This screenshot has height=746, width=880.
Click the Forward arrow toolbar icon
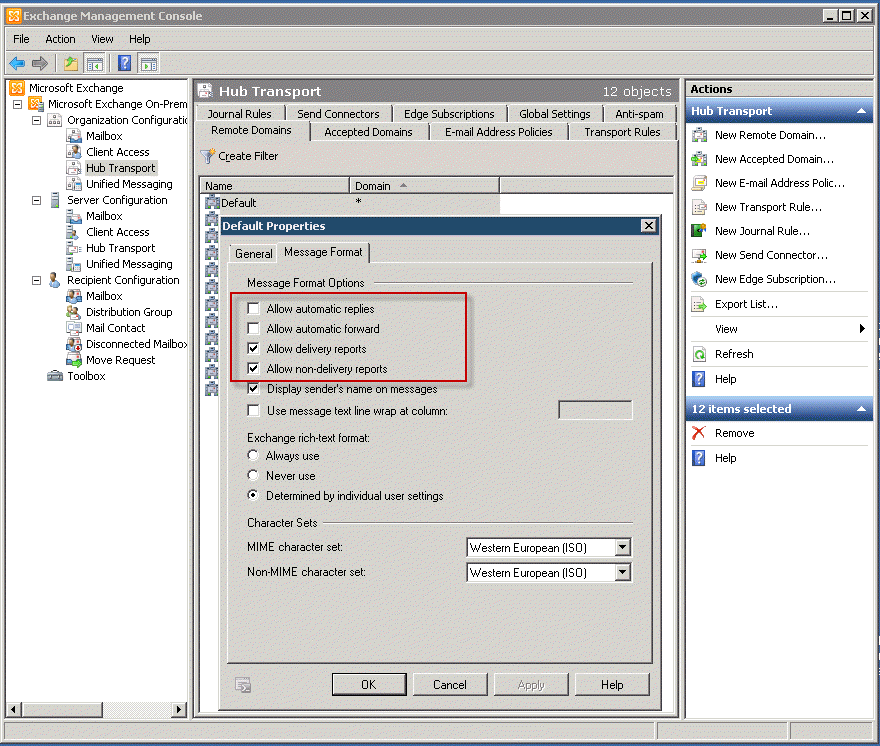pyautogui.click(x=40, y=63)
